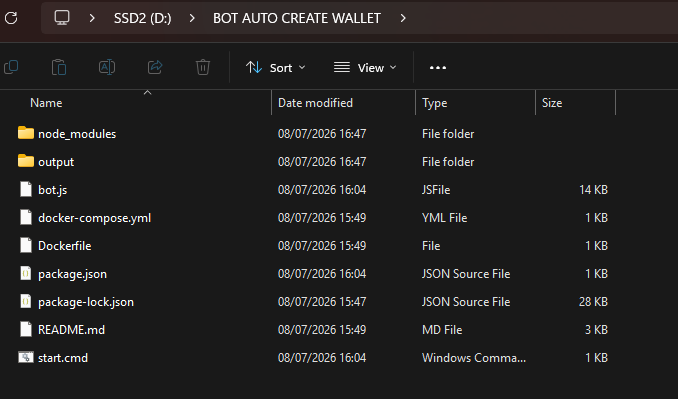The width and height of the screenshot is (678, 399).
Task: Open the Sort dropdown
Action: point(276,67)
